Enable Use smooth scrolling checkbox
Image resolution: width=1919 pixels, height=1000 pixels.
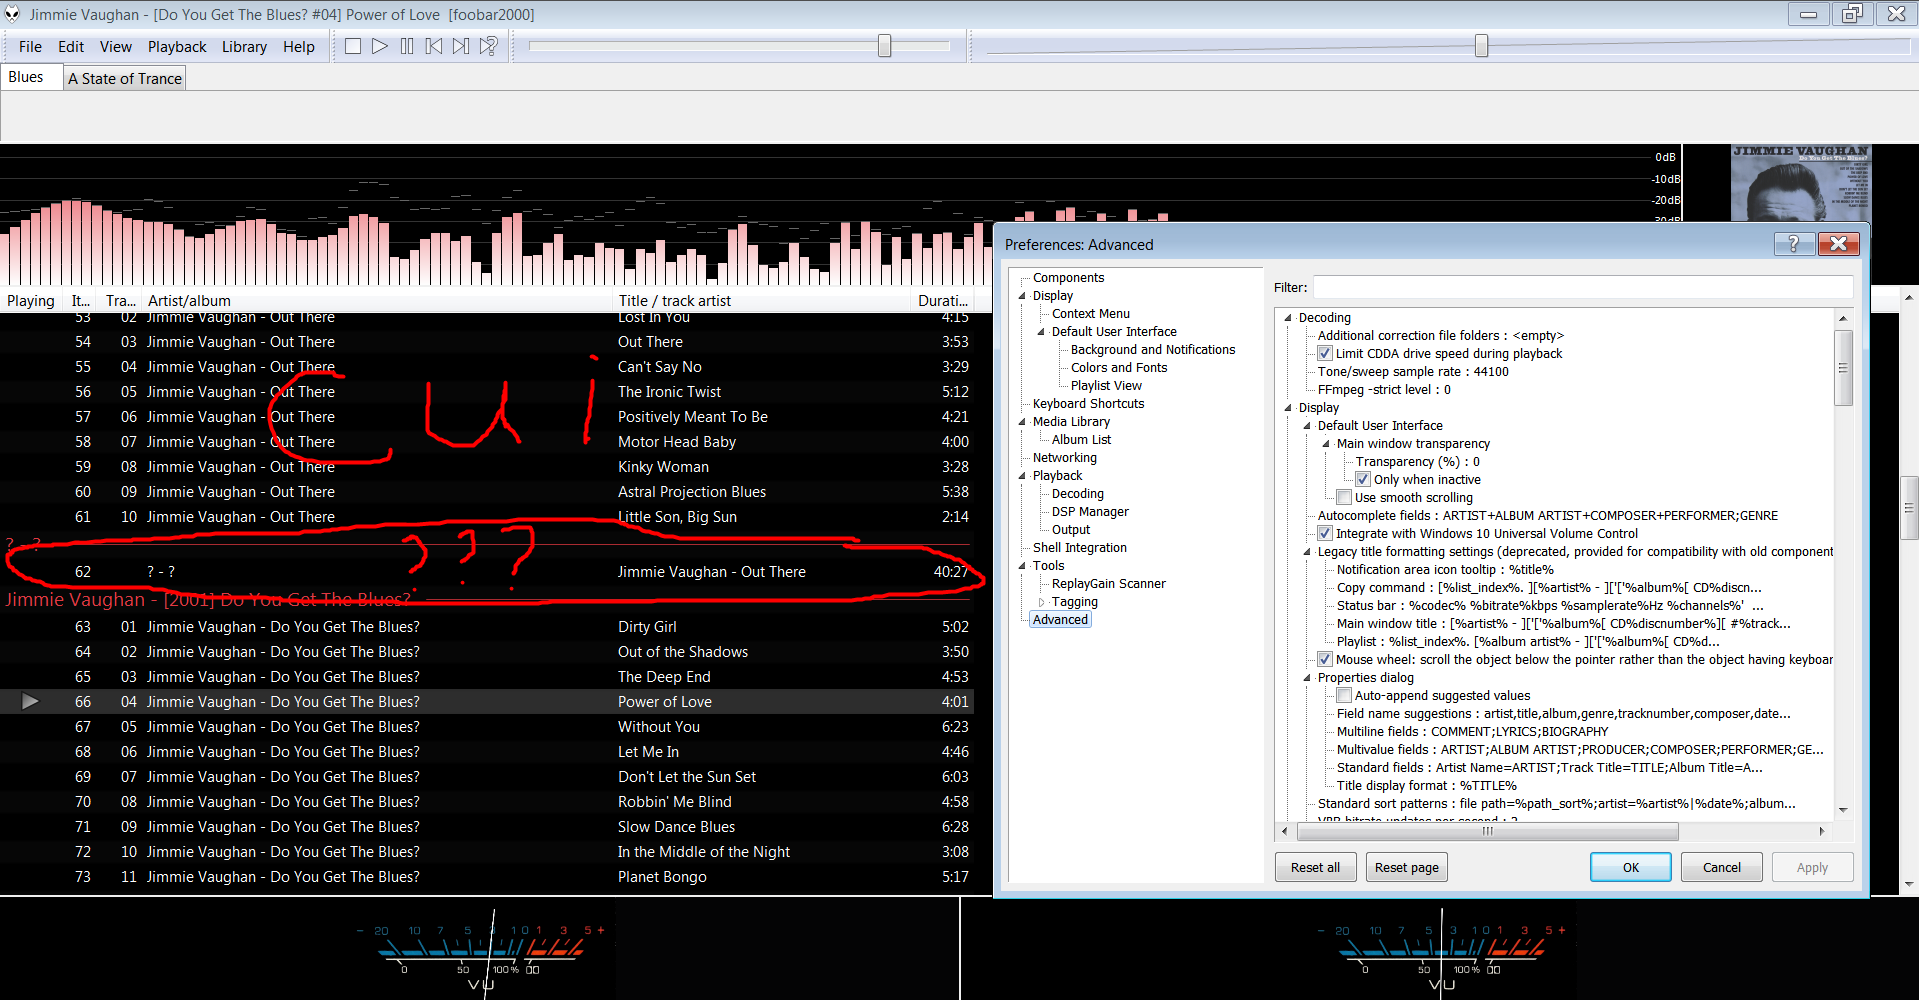(x=1344, y=498)
